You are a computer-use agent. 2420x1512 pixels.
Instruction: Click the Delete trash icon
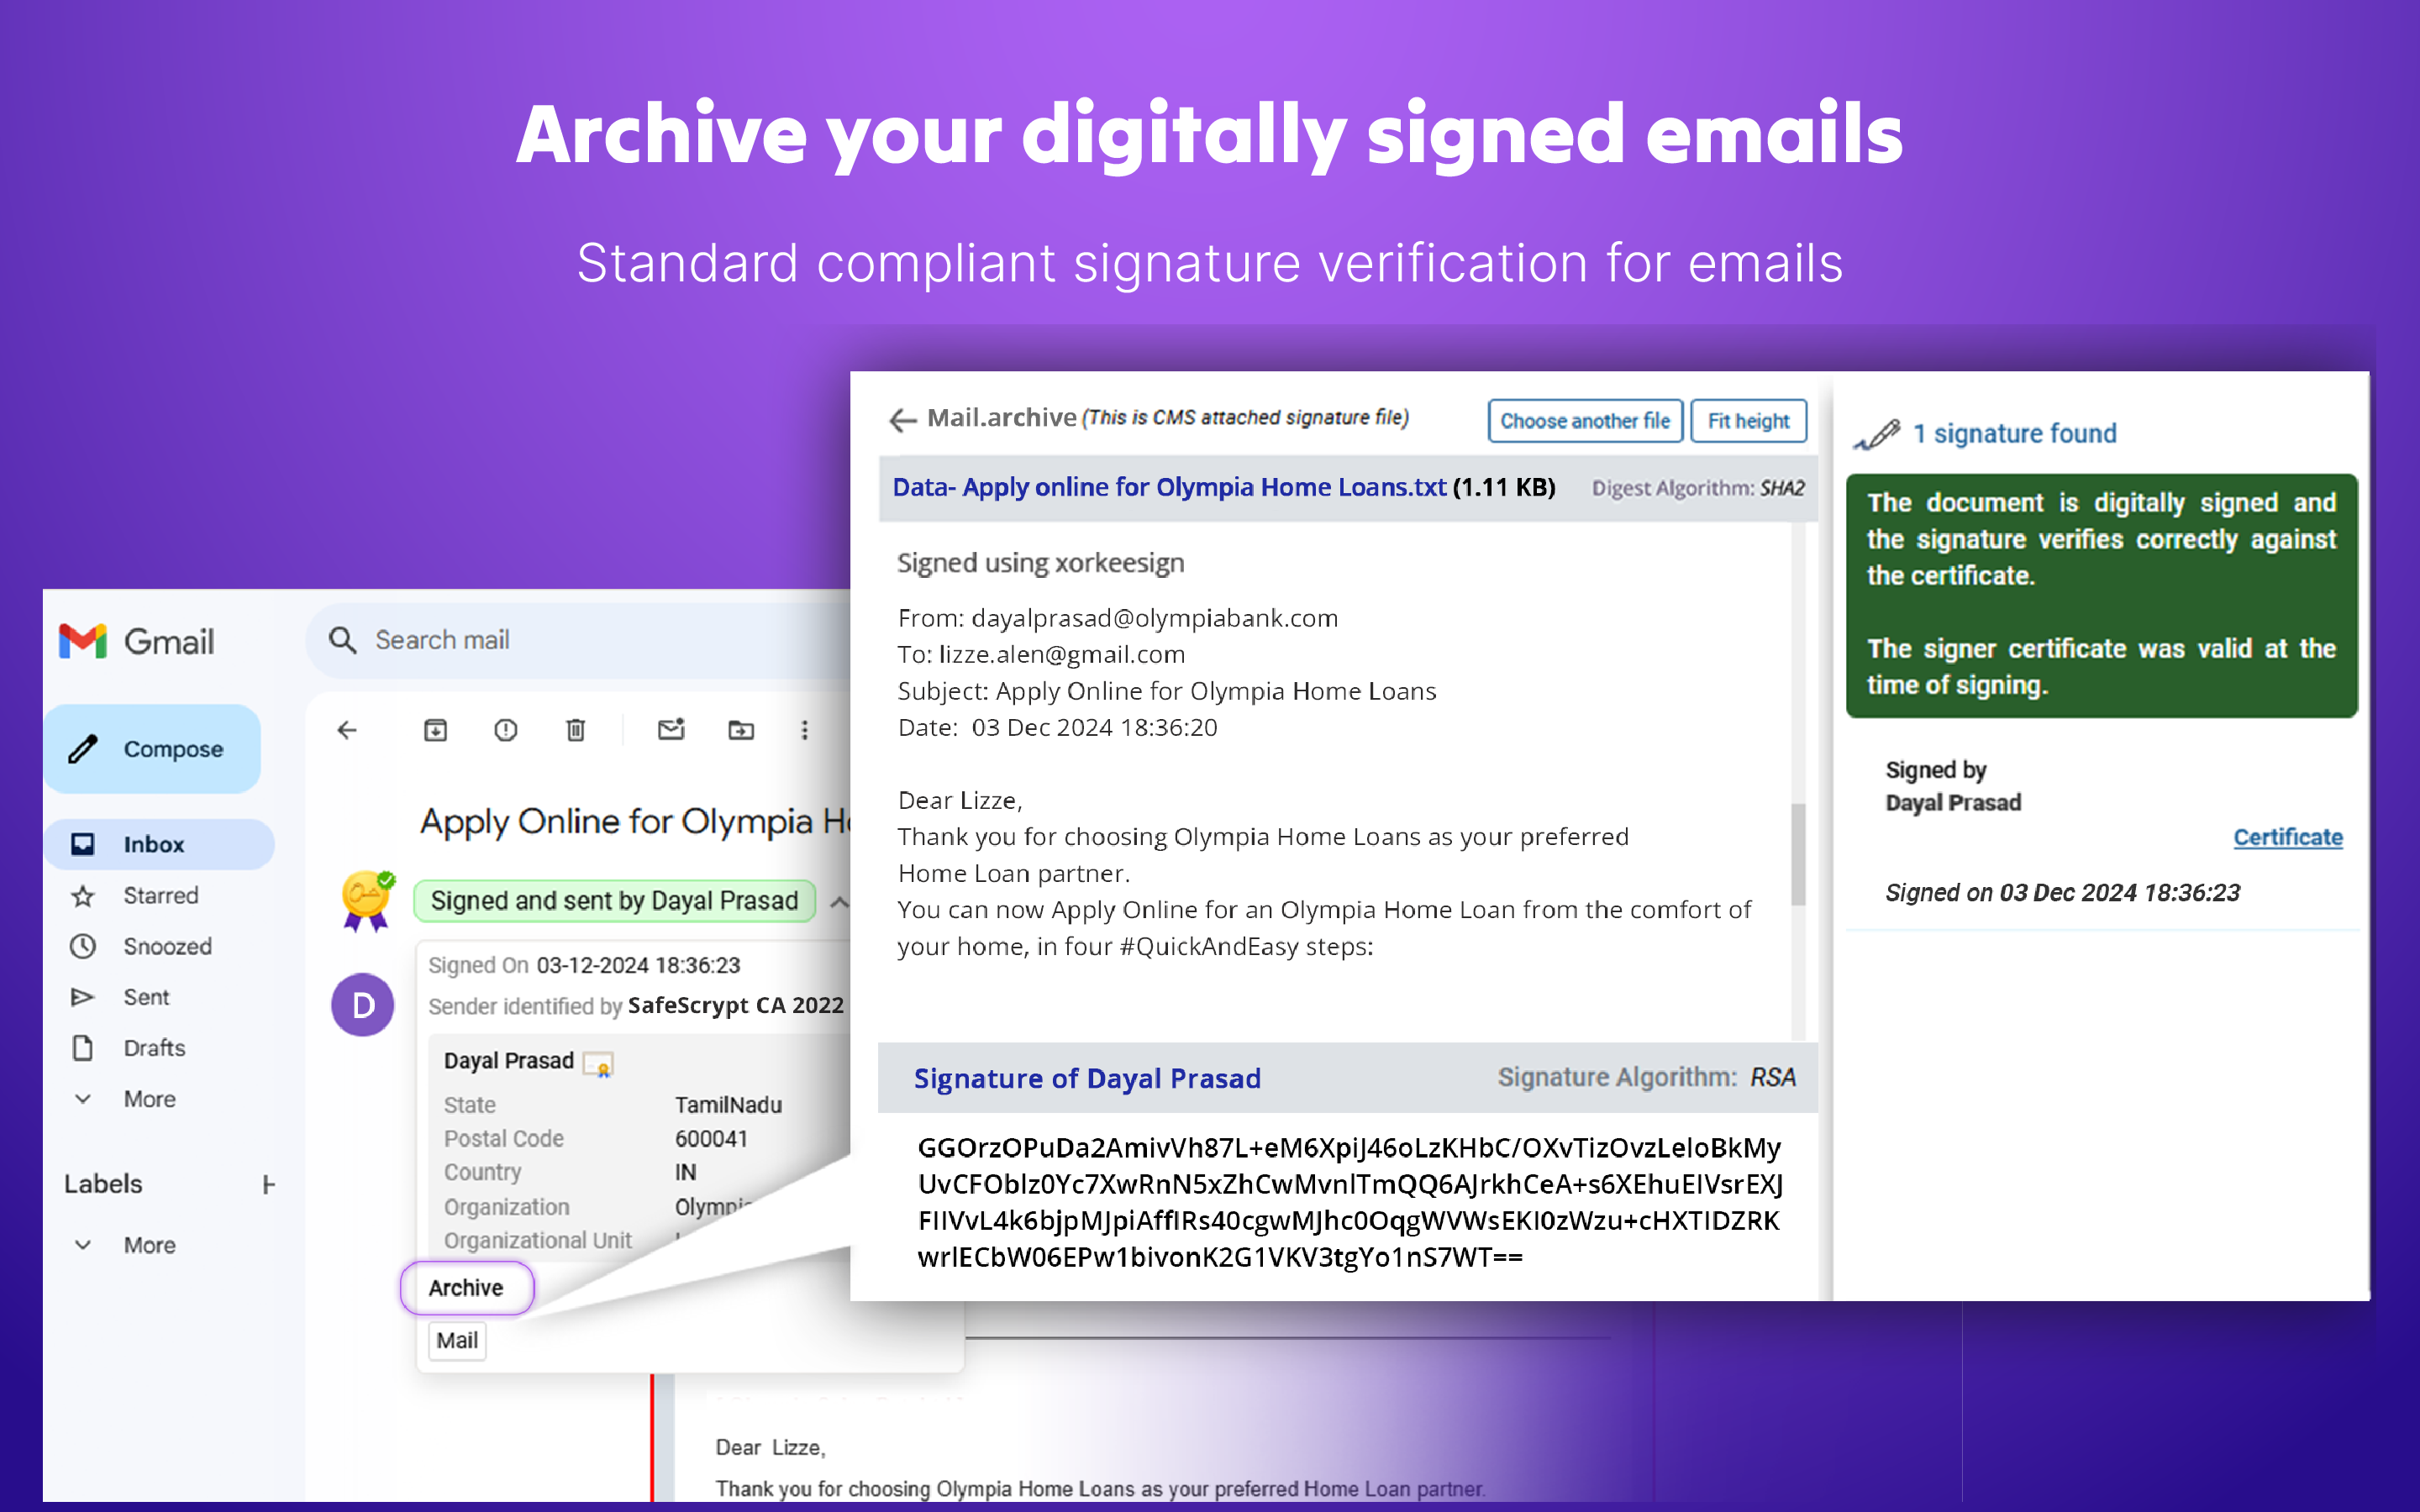click(576, 730)
